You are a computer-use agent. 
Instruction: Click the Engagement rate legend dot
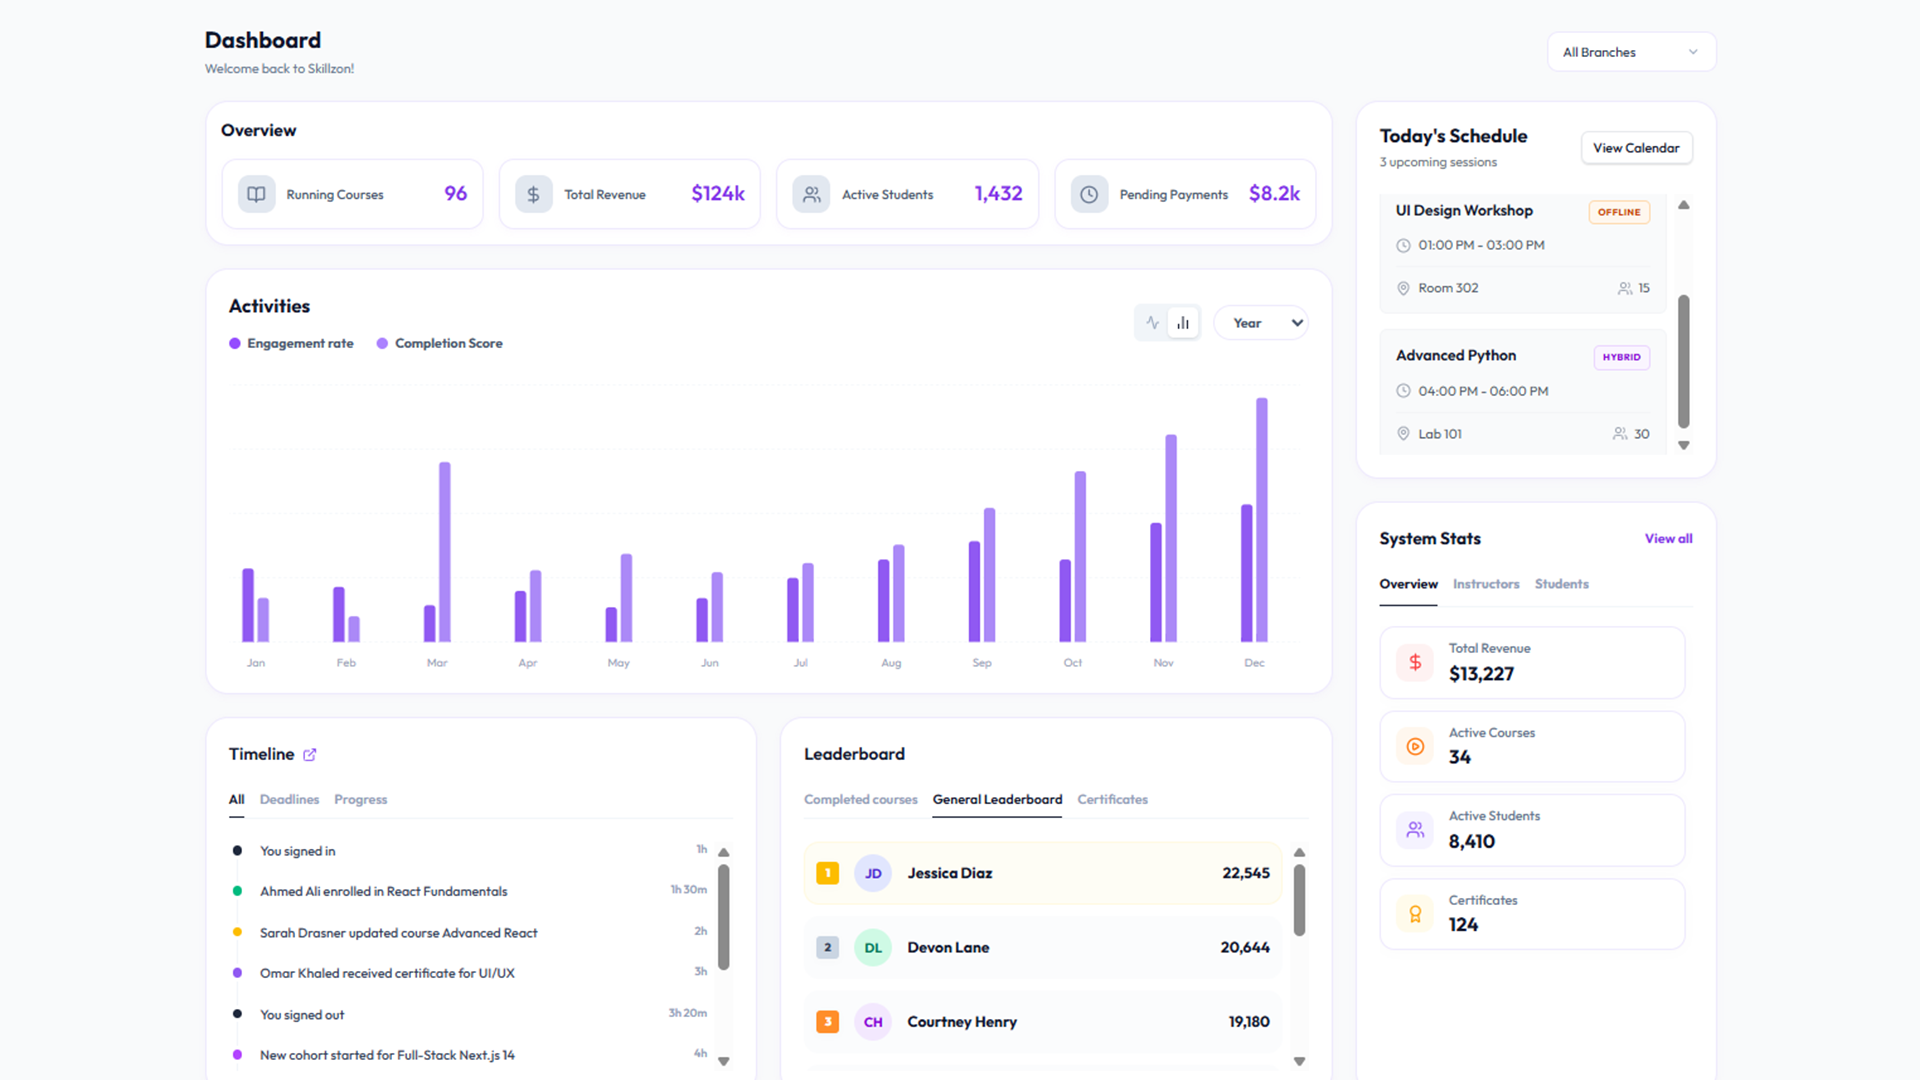(x=235, y=343)
